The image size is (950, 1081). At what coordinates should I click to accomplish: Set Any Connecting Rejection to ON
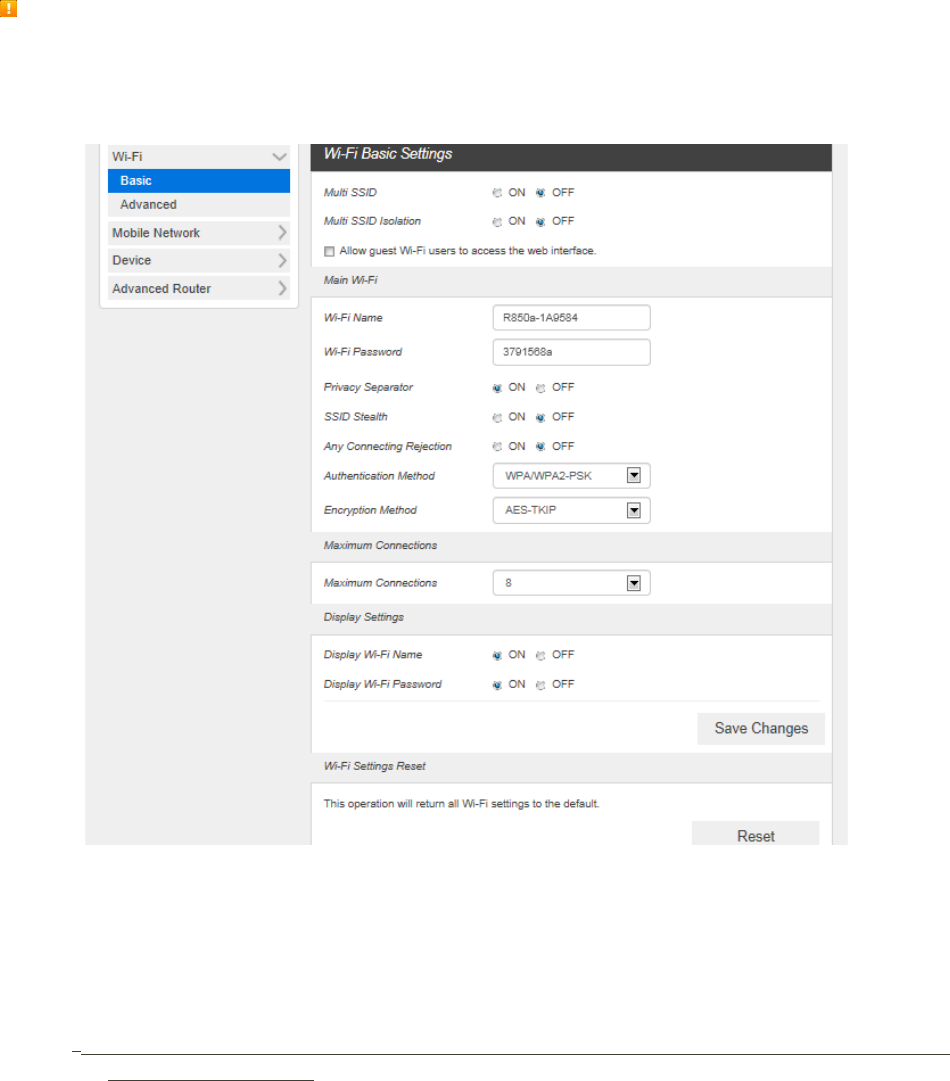click(497, 447)
